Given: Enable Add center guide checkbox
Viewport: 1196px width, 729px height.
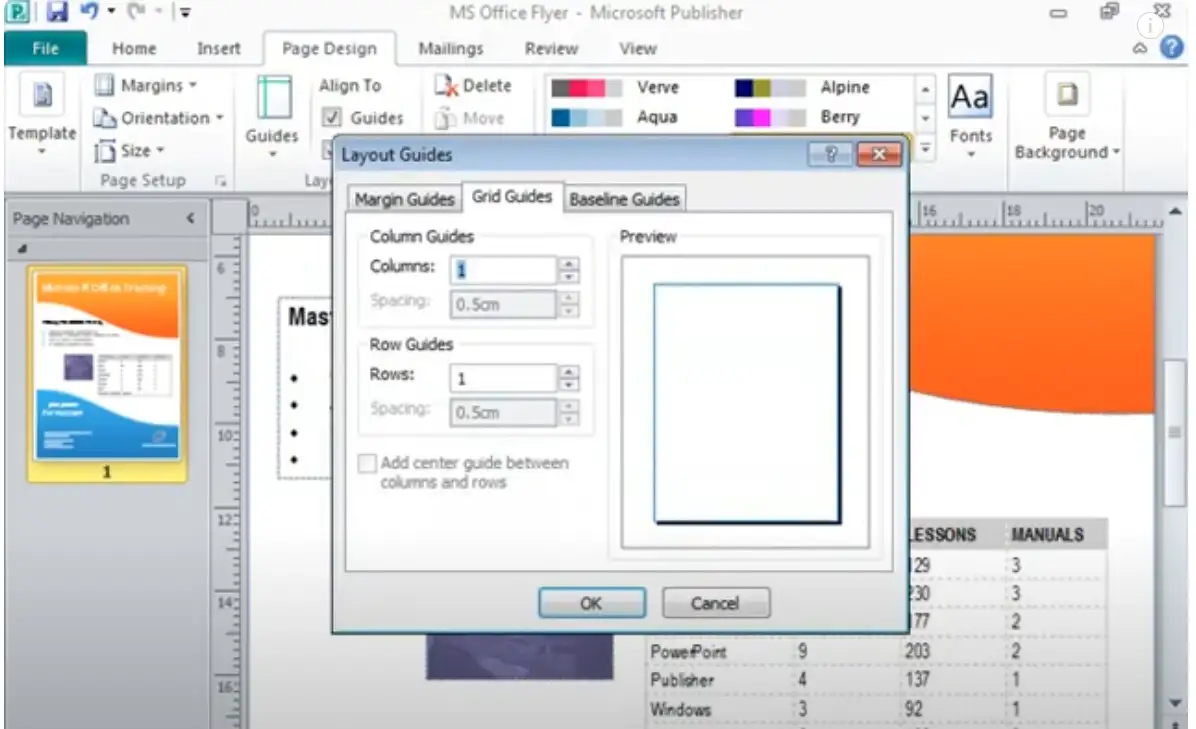Looking at the screenshot, I should tap(367, 464).
